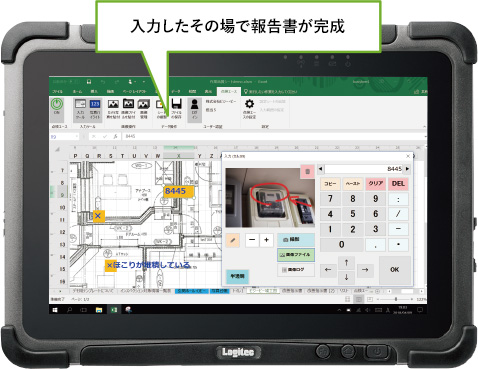
Task: Open File Explorer from the taskbar
Action: point(99,310)
